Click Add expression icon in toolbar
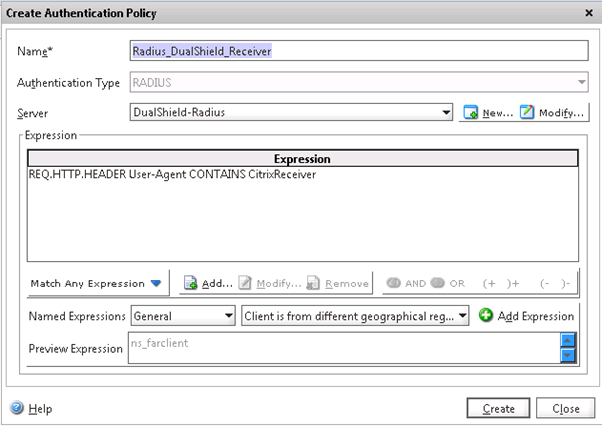 coord(191,284)
